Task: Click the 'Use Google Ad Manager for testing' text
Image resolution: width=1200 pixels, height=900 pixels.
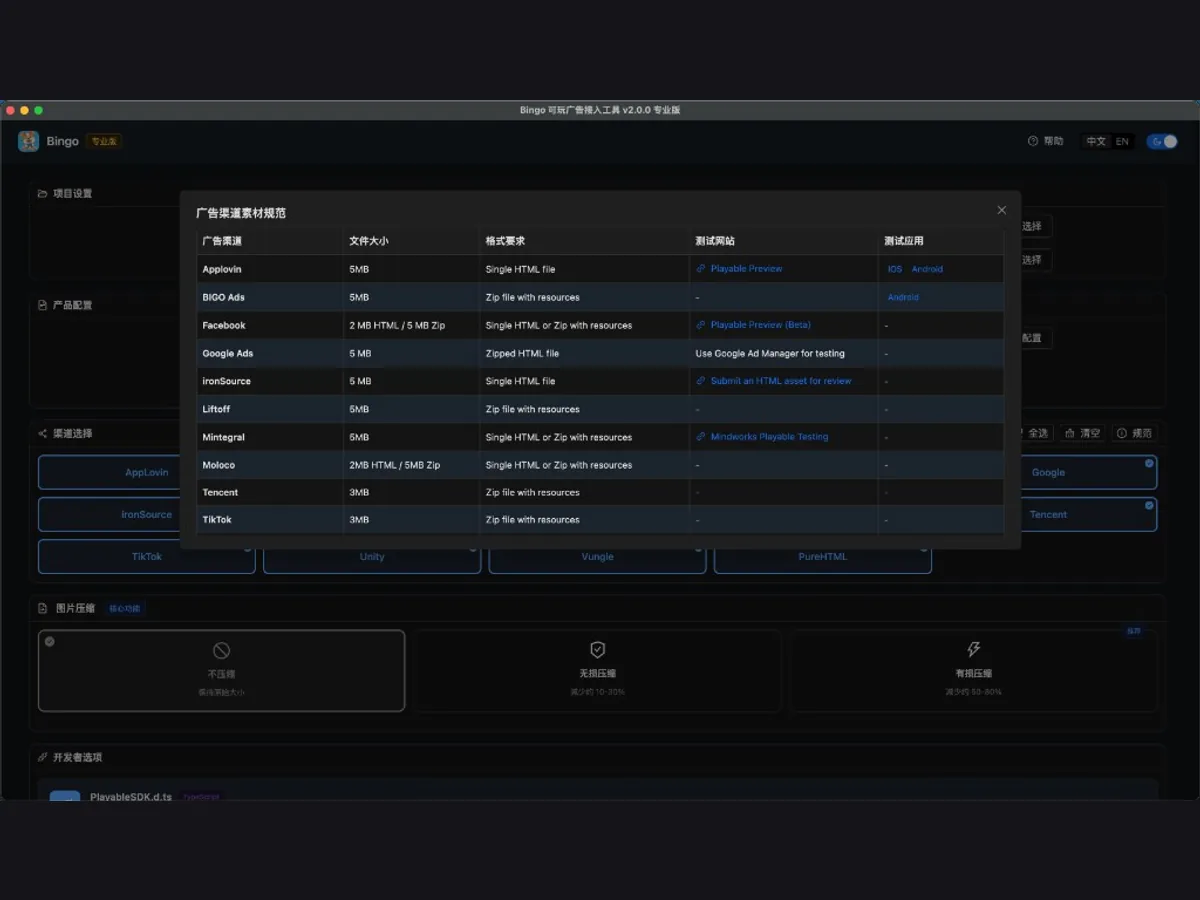Action: coord(770,353)
